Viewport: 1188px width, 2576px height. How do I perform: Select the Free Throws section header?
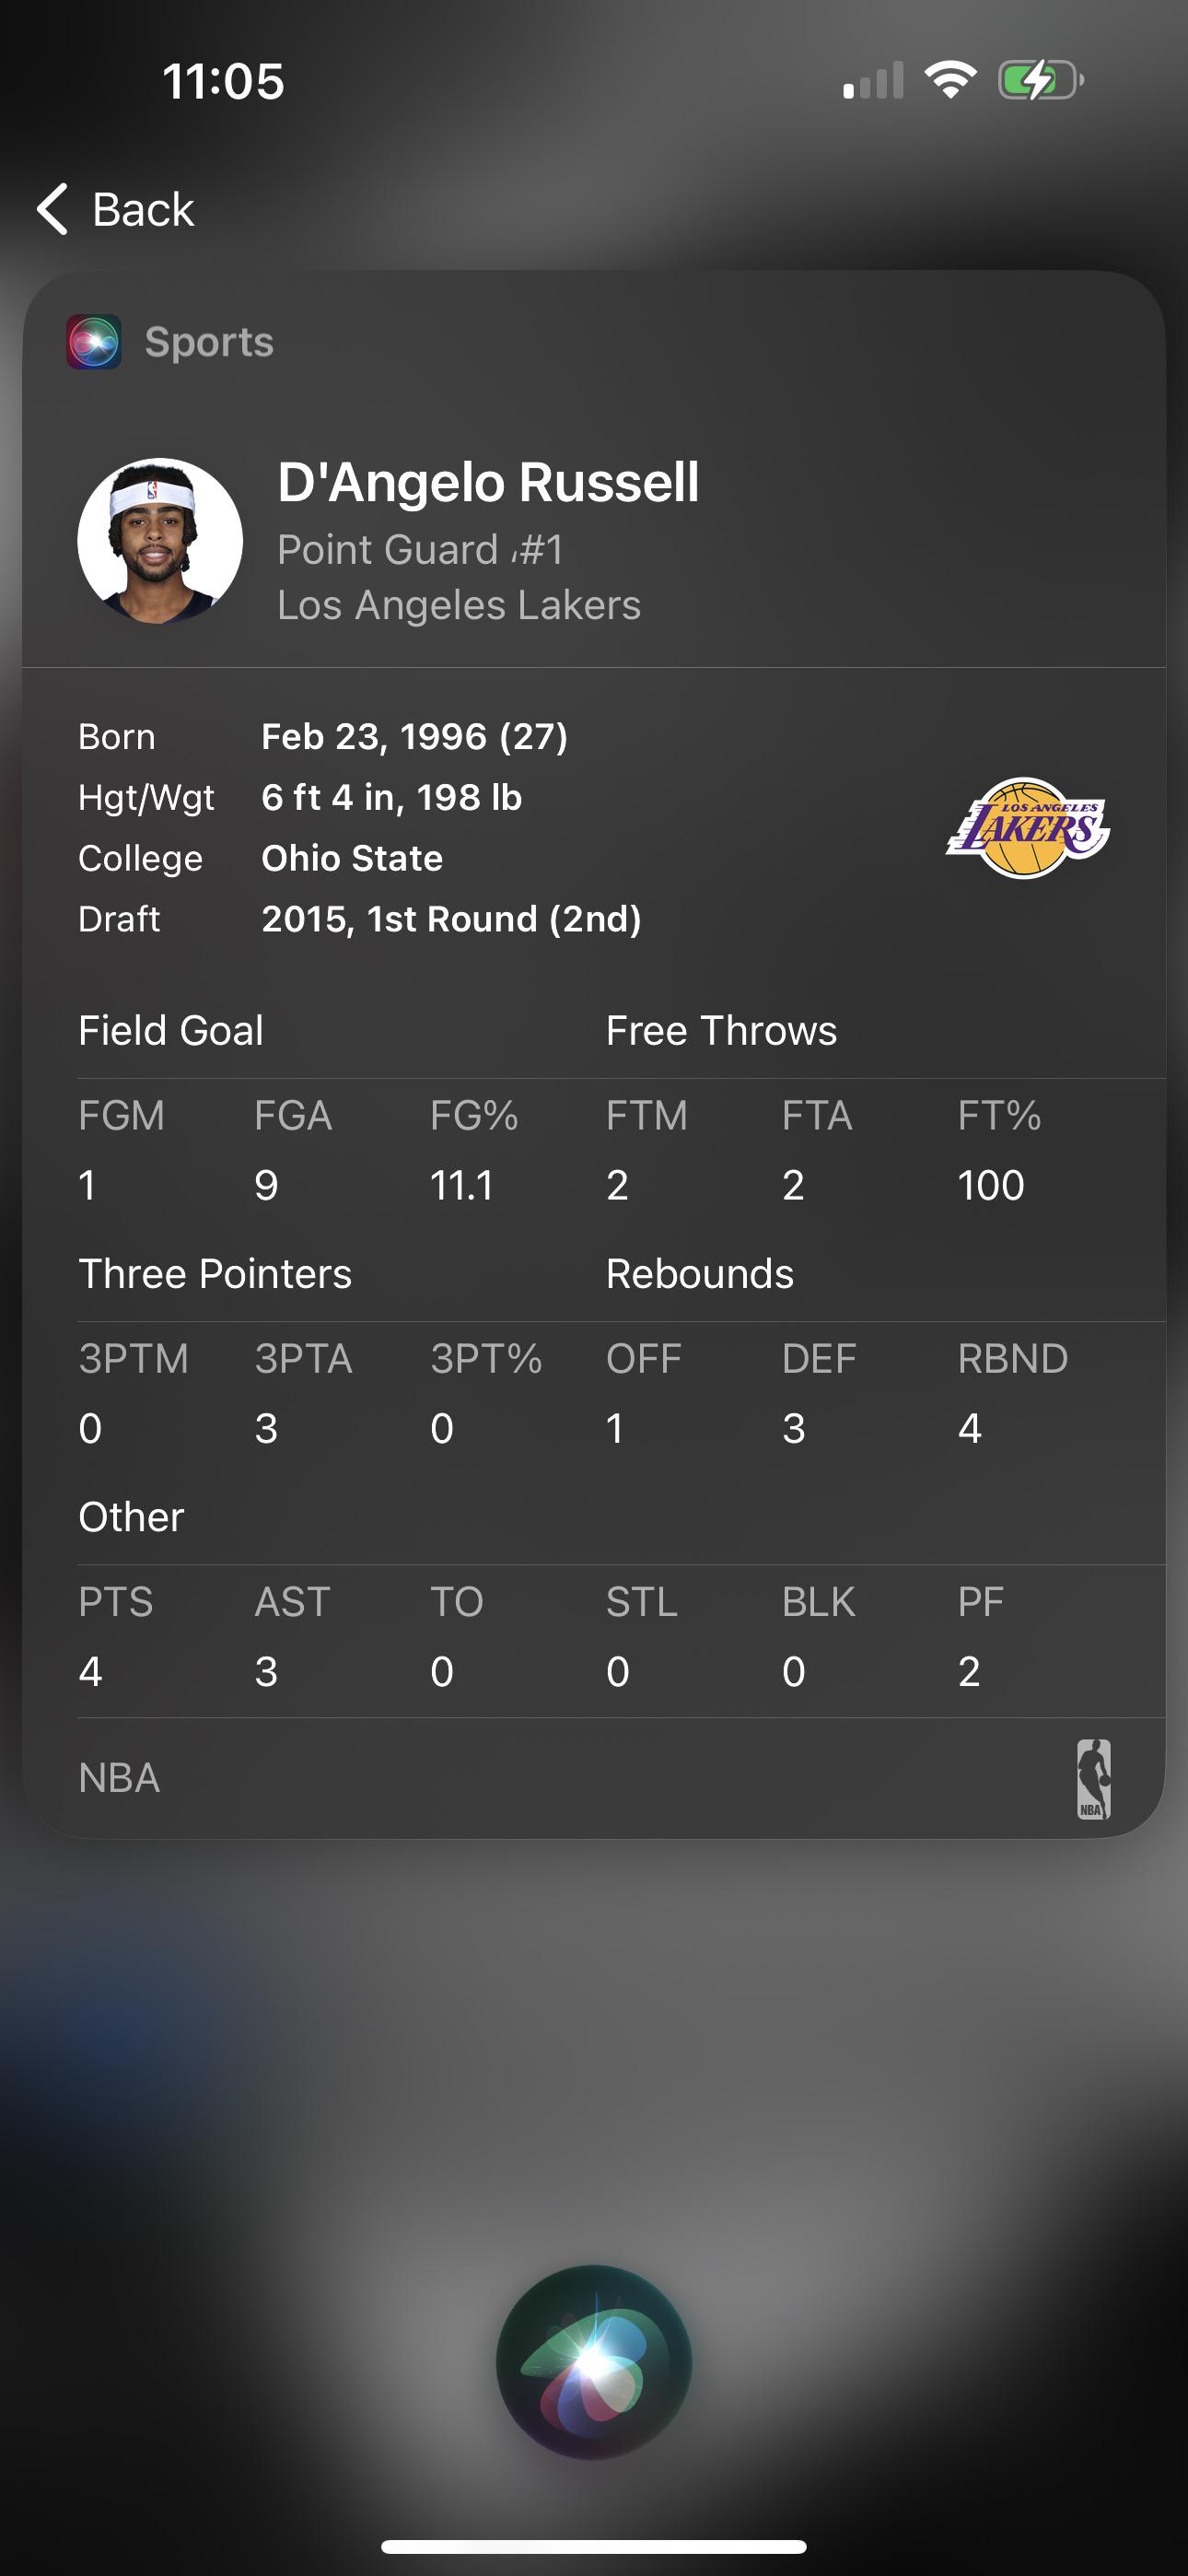tap(721, 1031)
